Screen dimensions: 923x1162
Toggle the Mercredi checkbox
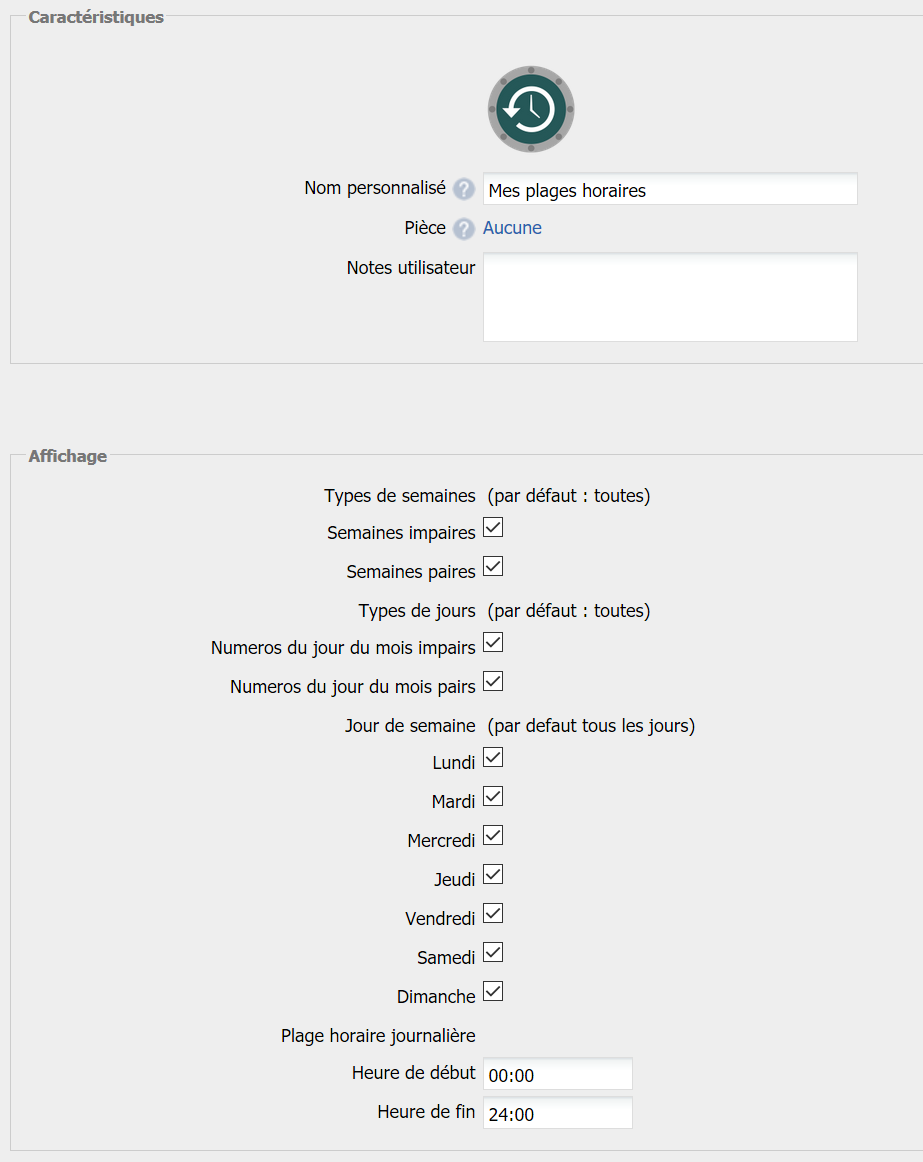pos(493,836)
